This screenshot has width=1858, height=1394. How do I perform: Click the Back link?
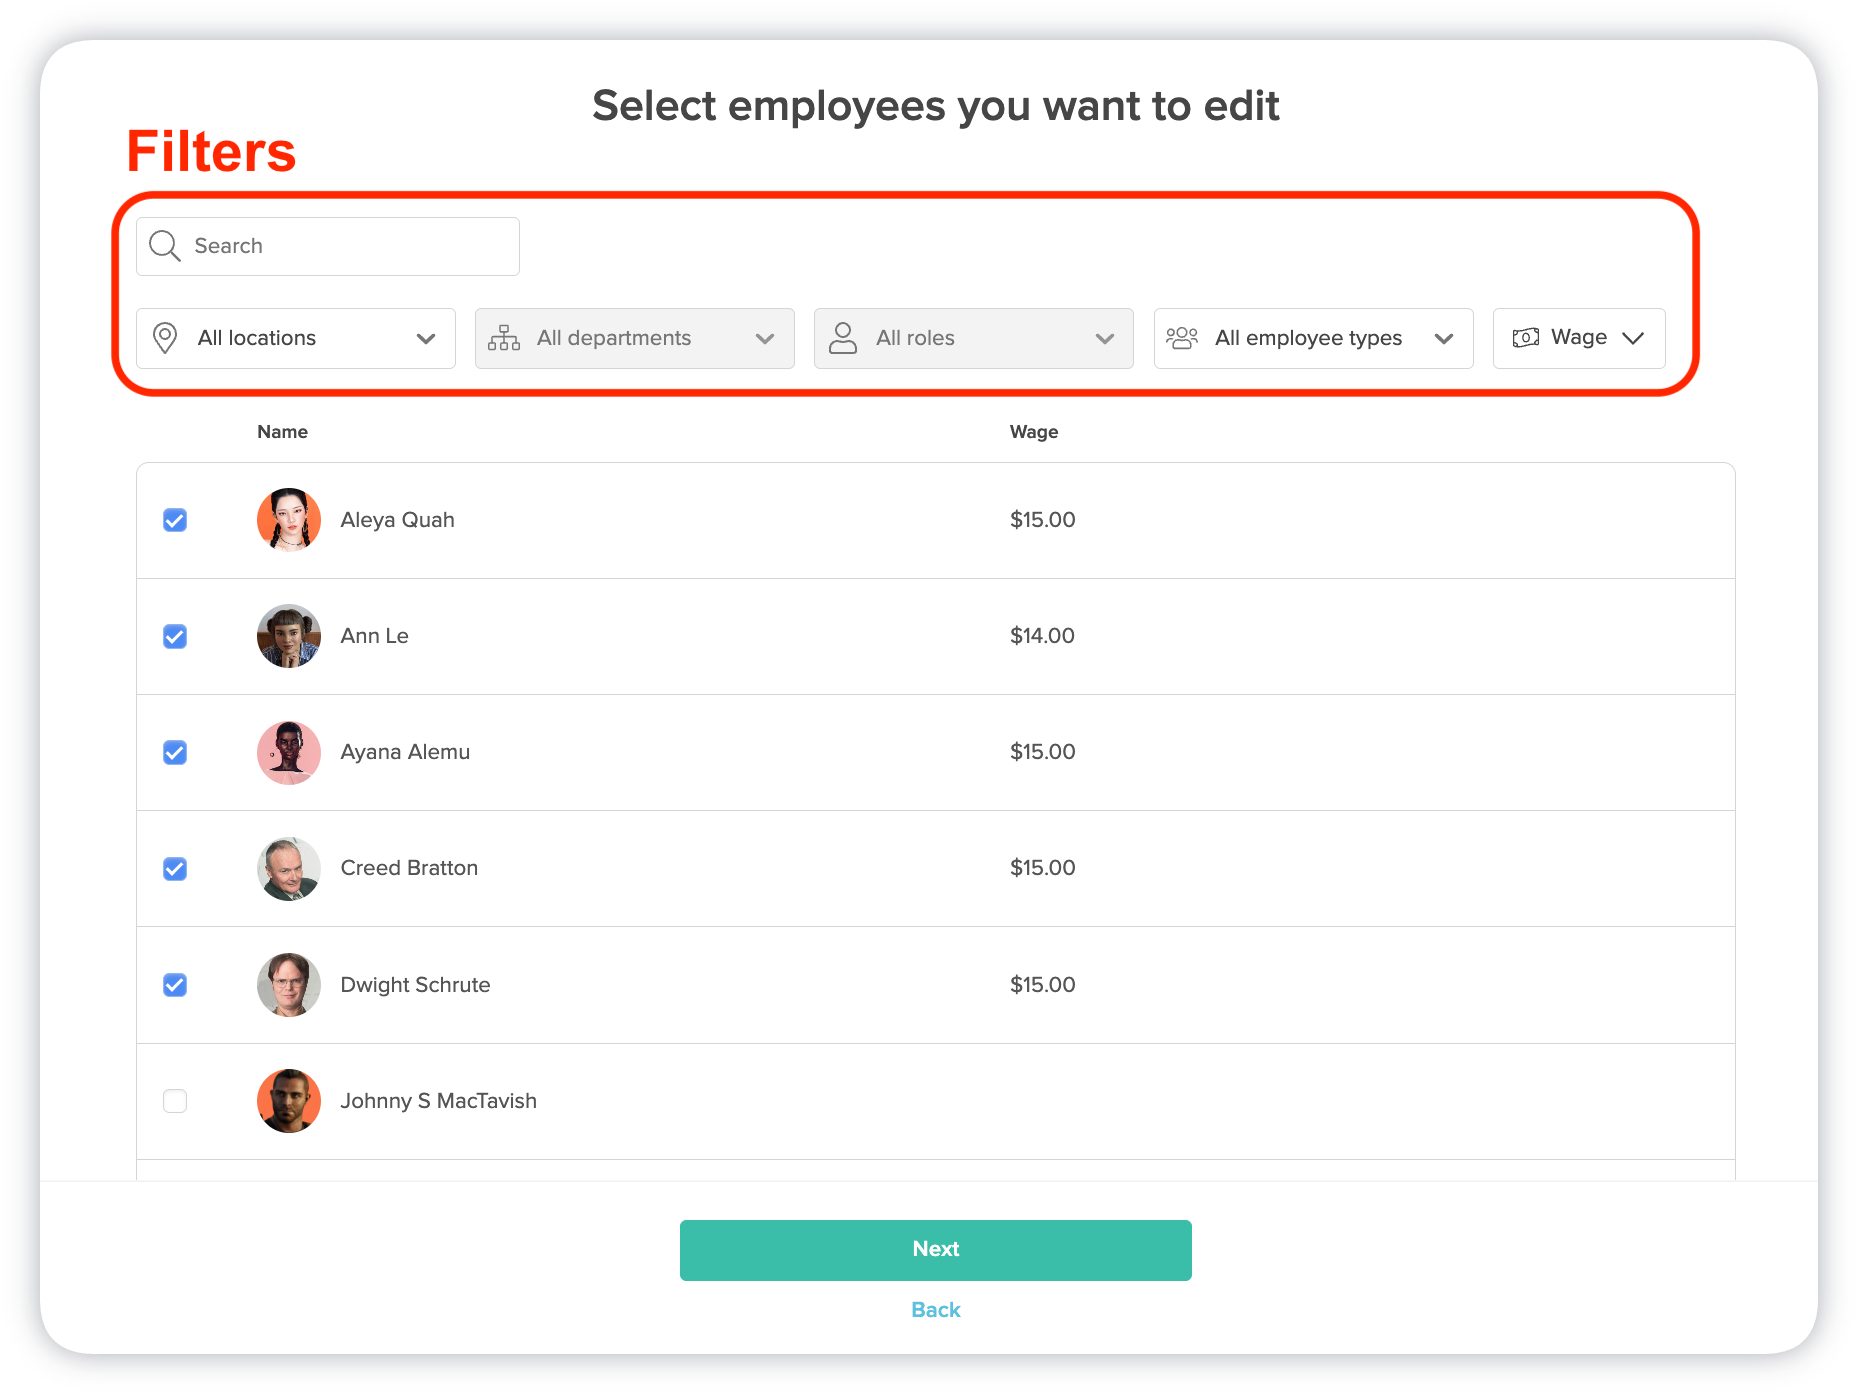point(934,1309)
